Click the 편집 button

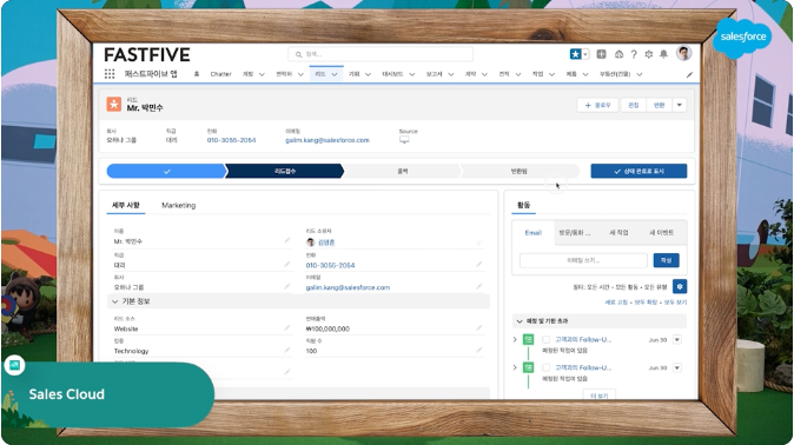[633, 105]
